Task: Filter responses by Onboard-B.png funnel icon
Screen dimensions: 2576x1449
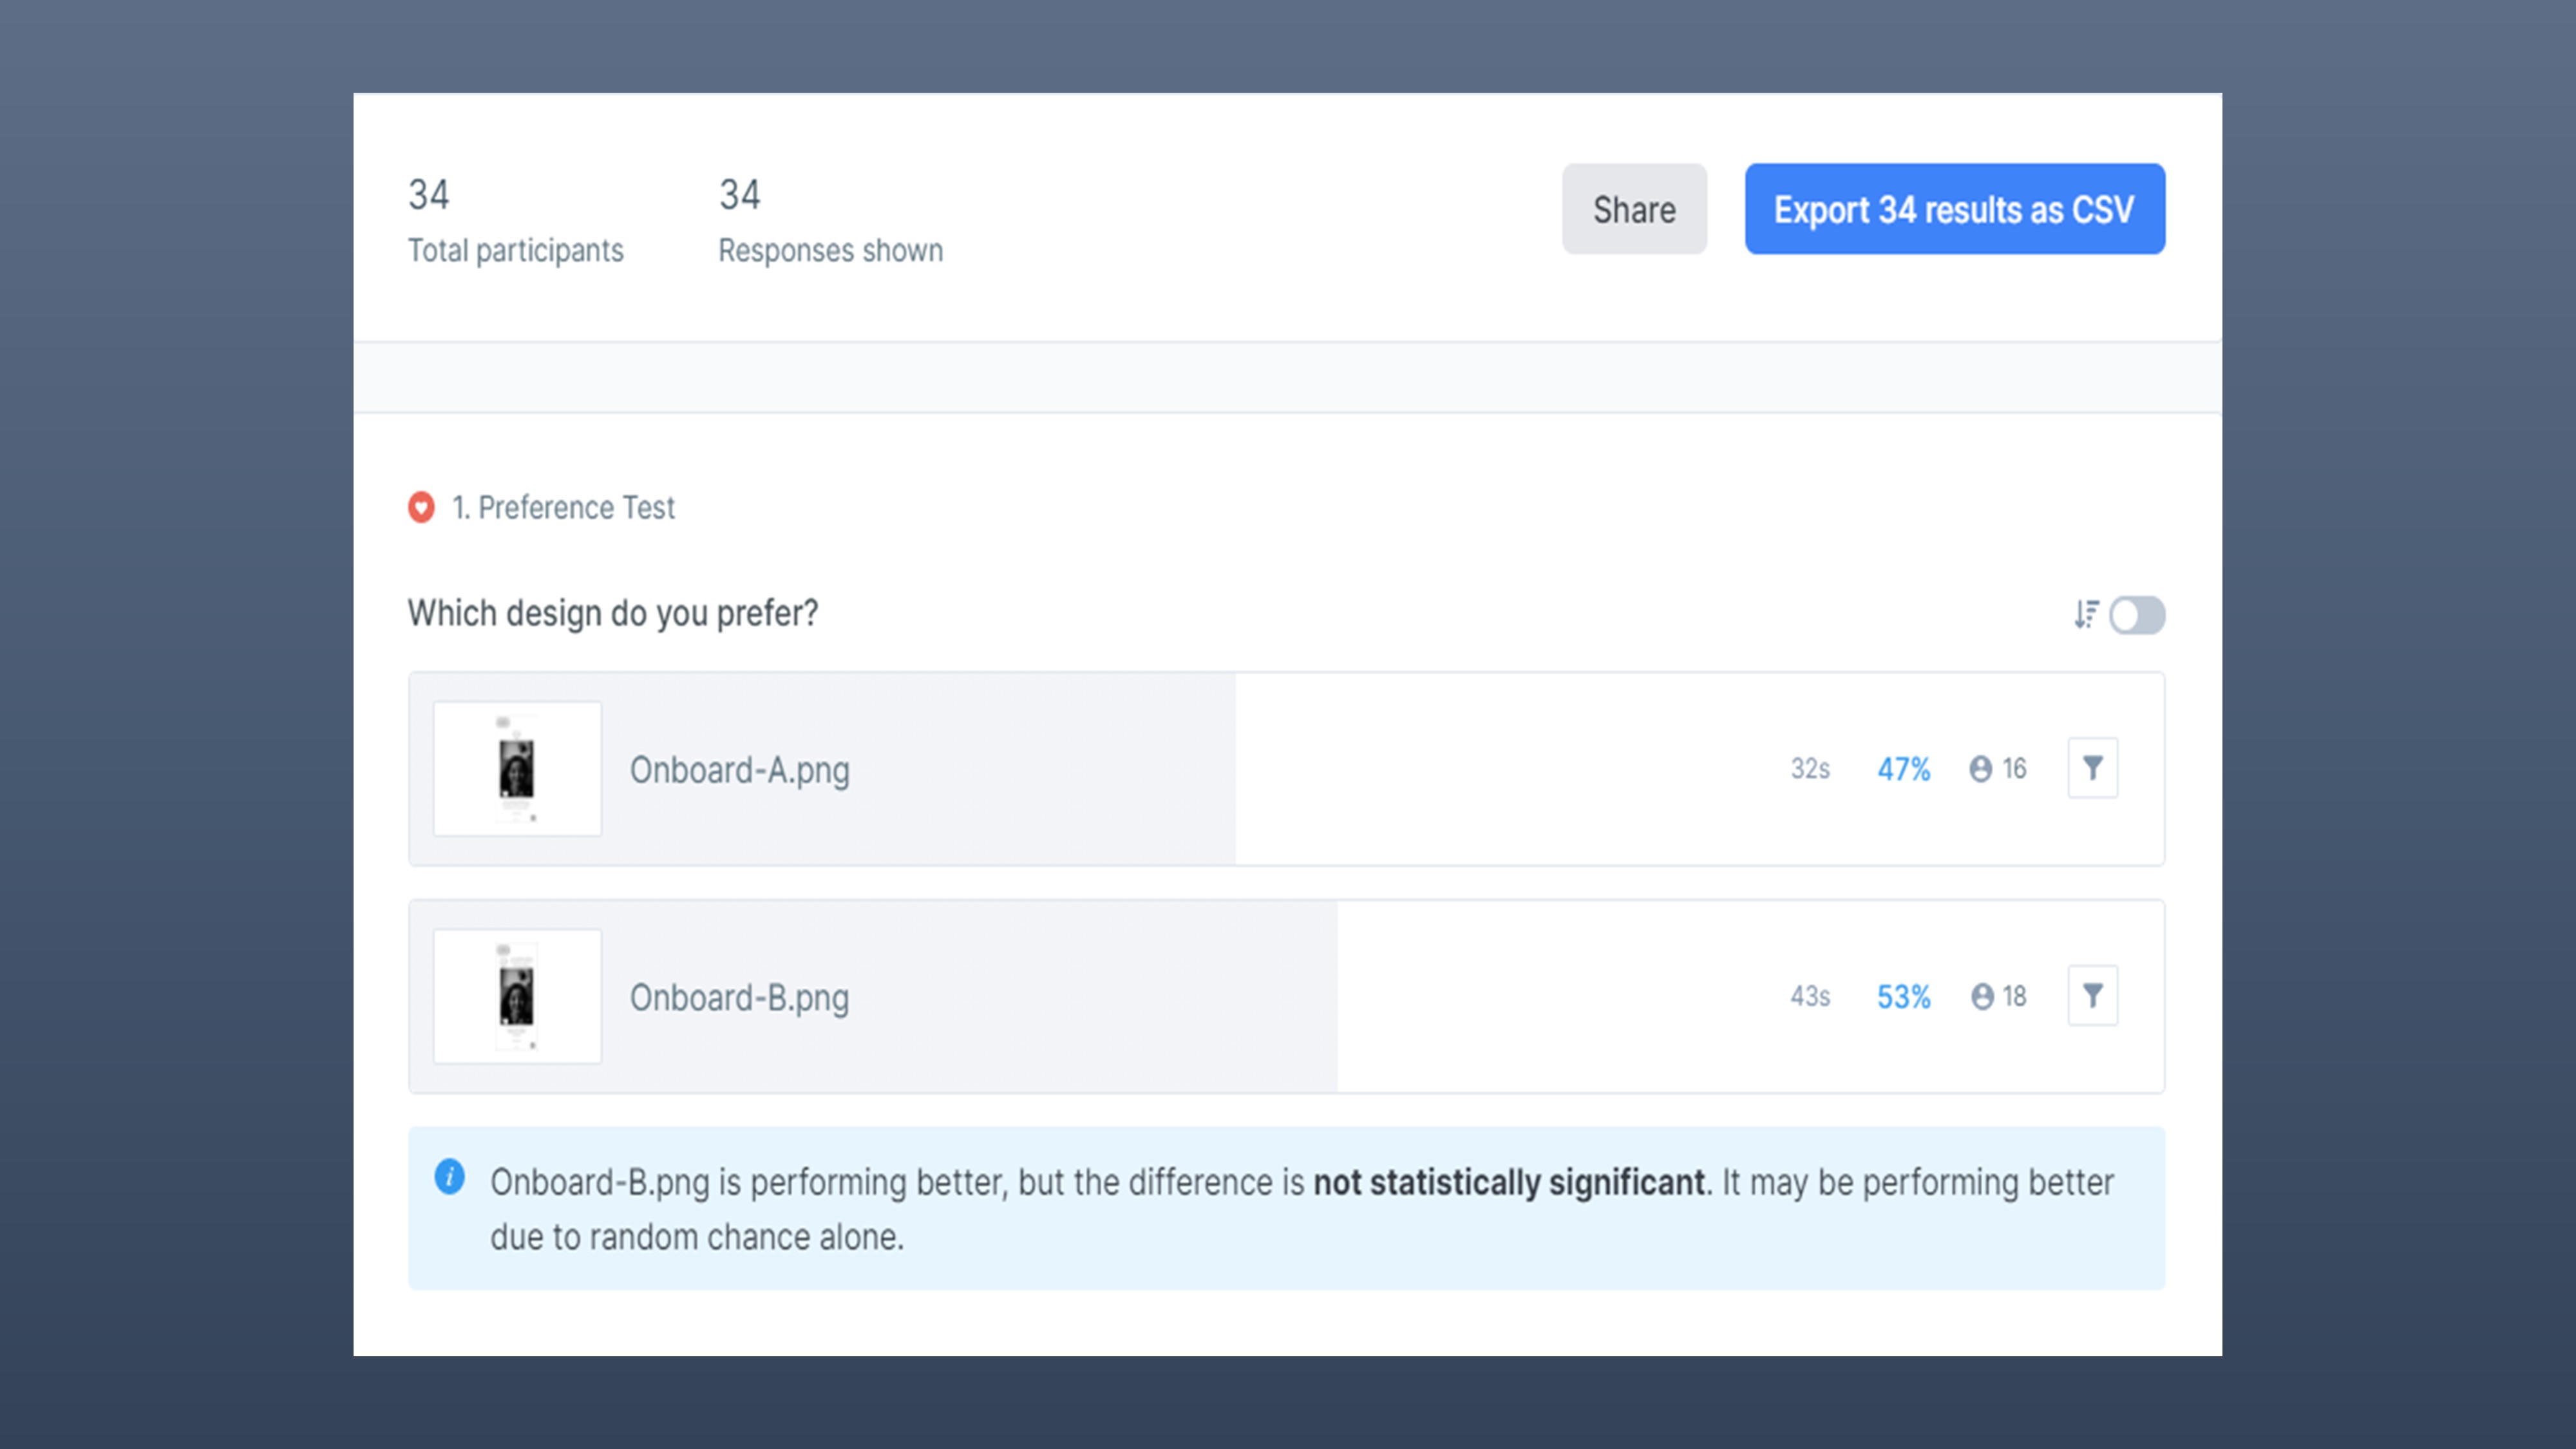Action: (2092, 996)
